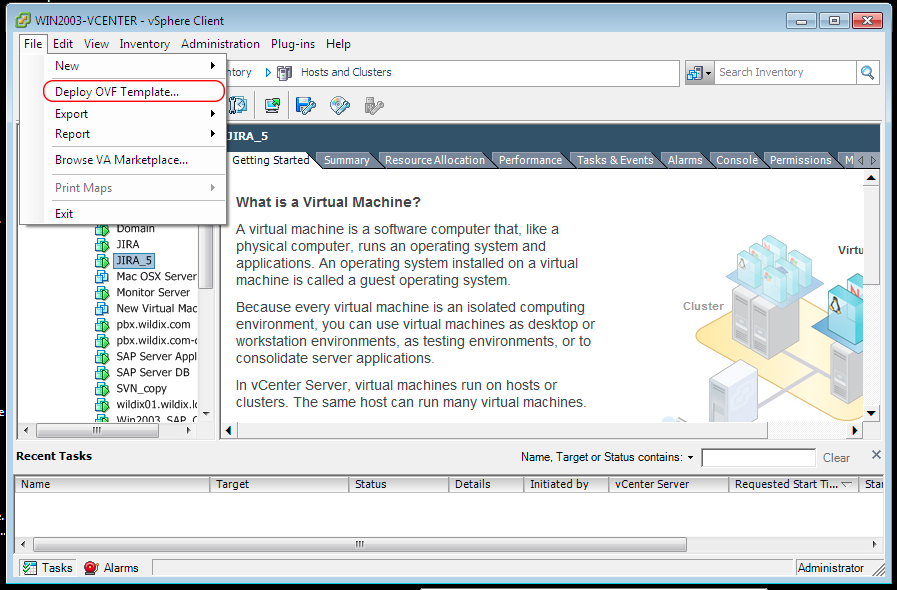Click Hosts and Clusters breadcrumb text
Viewport: 897px width, 590px height.
coord(346,73)
